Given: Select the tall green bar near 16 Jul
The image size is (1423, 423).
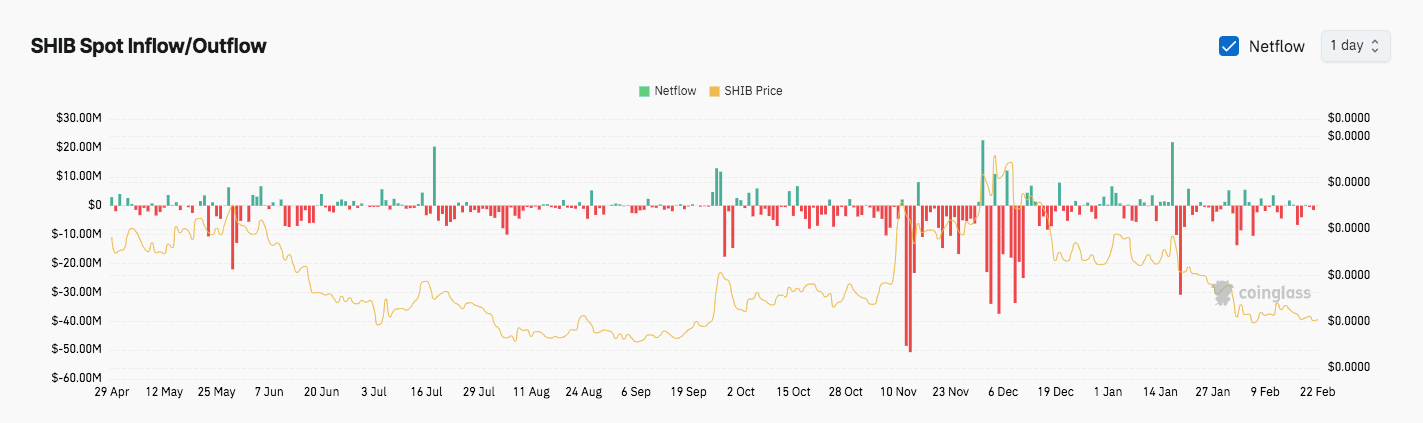Looking at the screenshot, I should tap(434, 176).
